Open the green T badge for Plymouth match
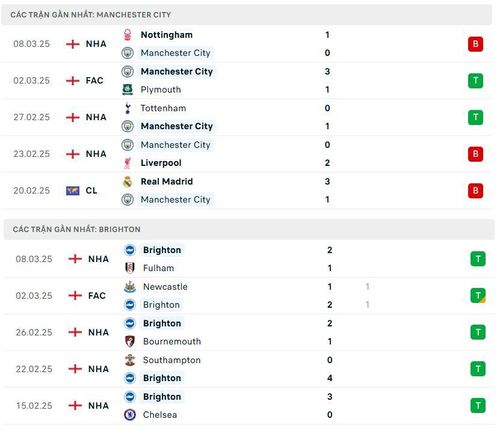Image resolution: width=500 pixels, height=431 pixels. point(475,80)
